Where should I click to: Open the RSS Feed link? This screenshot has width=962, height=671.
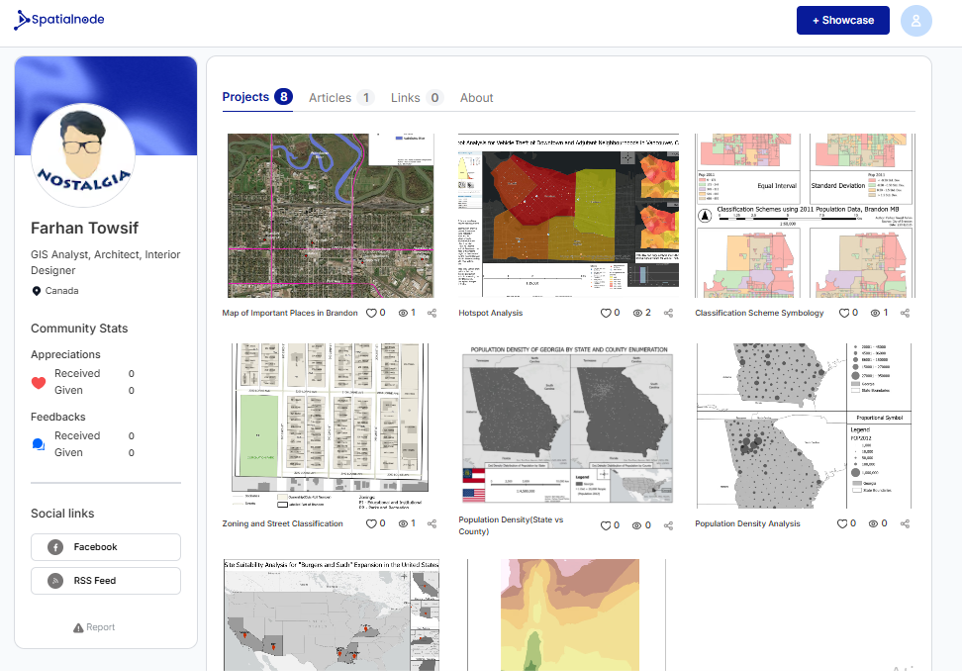(106, 581)
